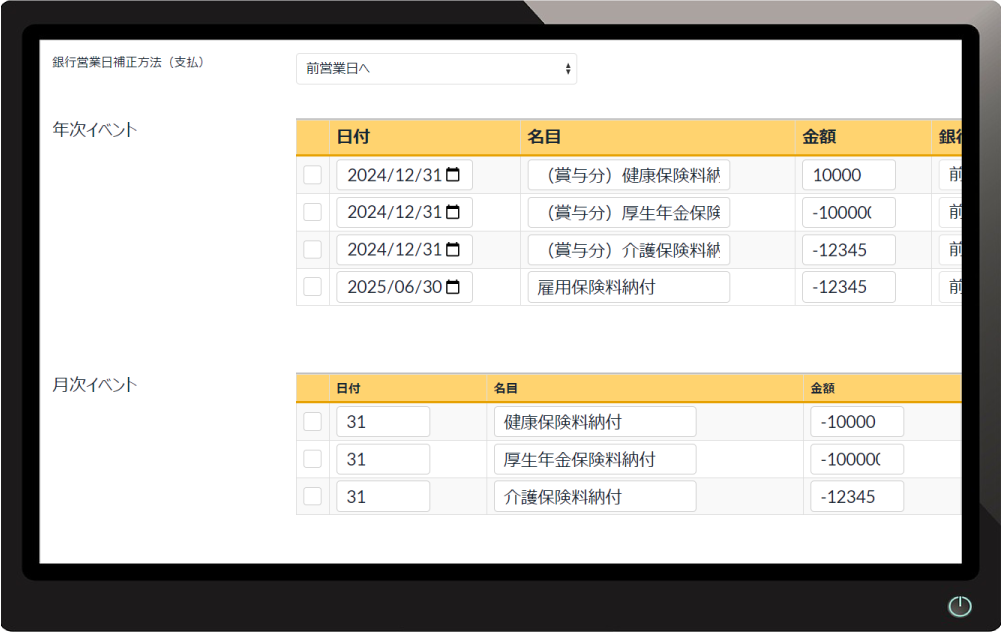Check the monthly 介護保険料納付 row checkbox
This screenshot has height=632, width=1001.
(313, 496)
